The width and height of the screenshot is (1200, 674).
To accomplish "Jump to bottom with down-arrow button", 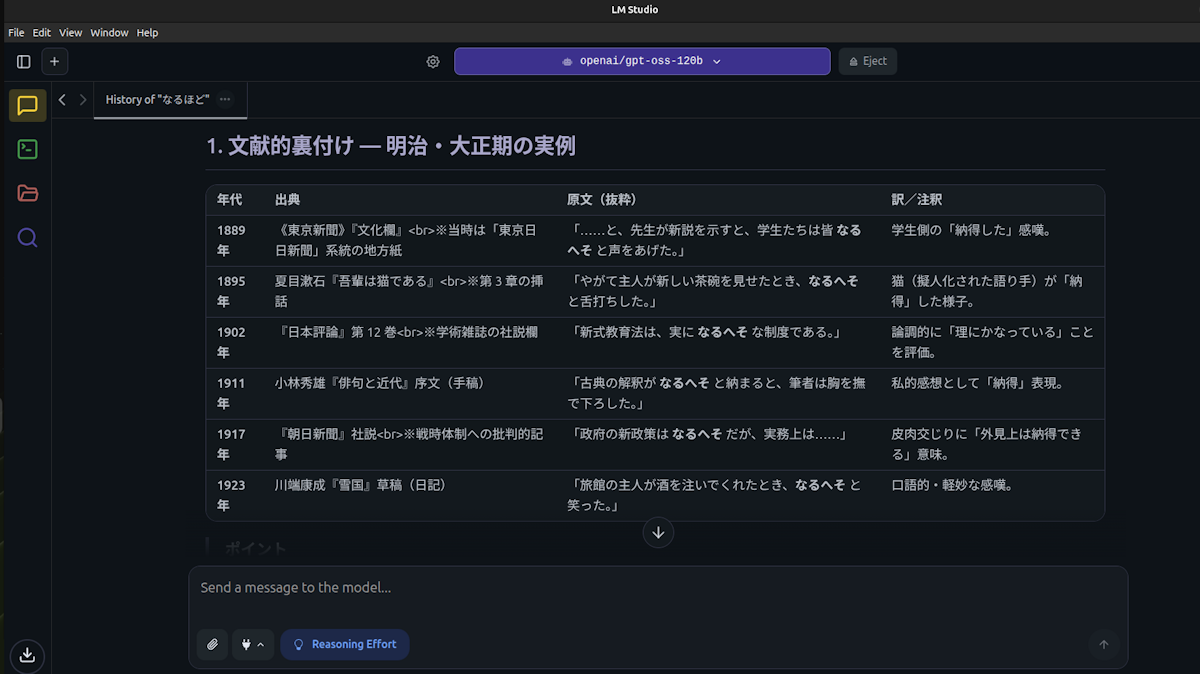I will point(658,532).
